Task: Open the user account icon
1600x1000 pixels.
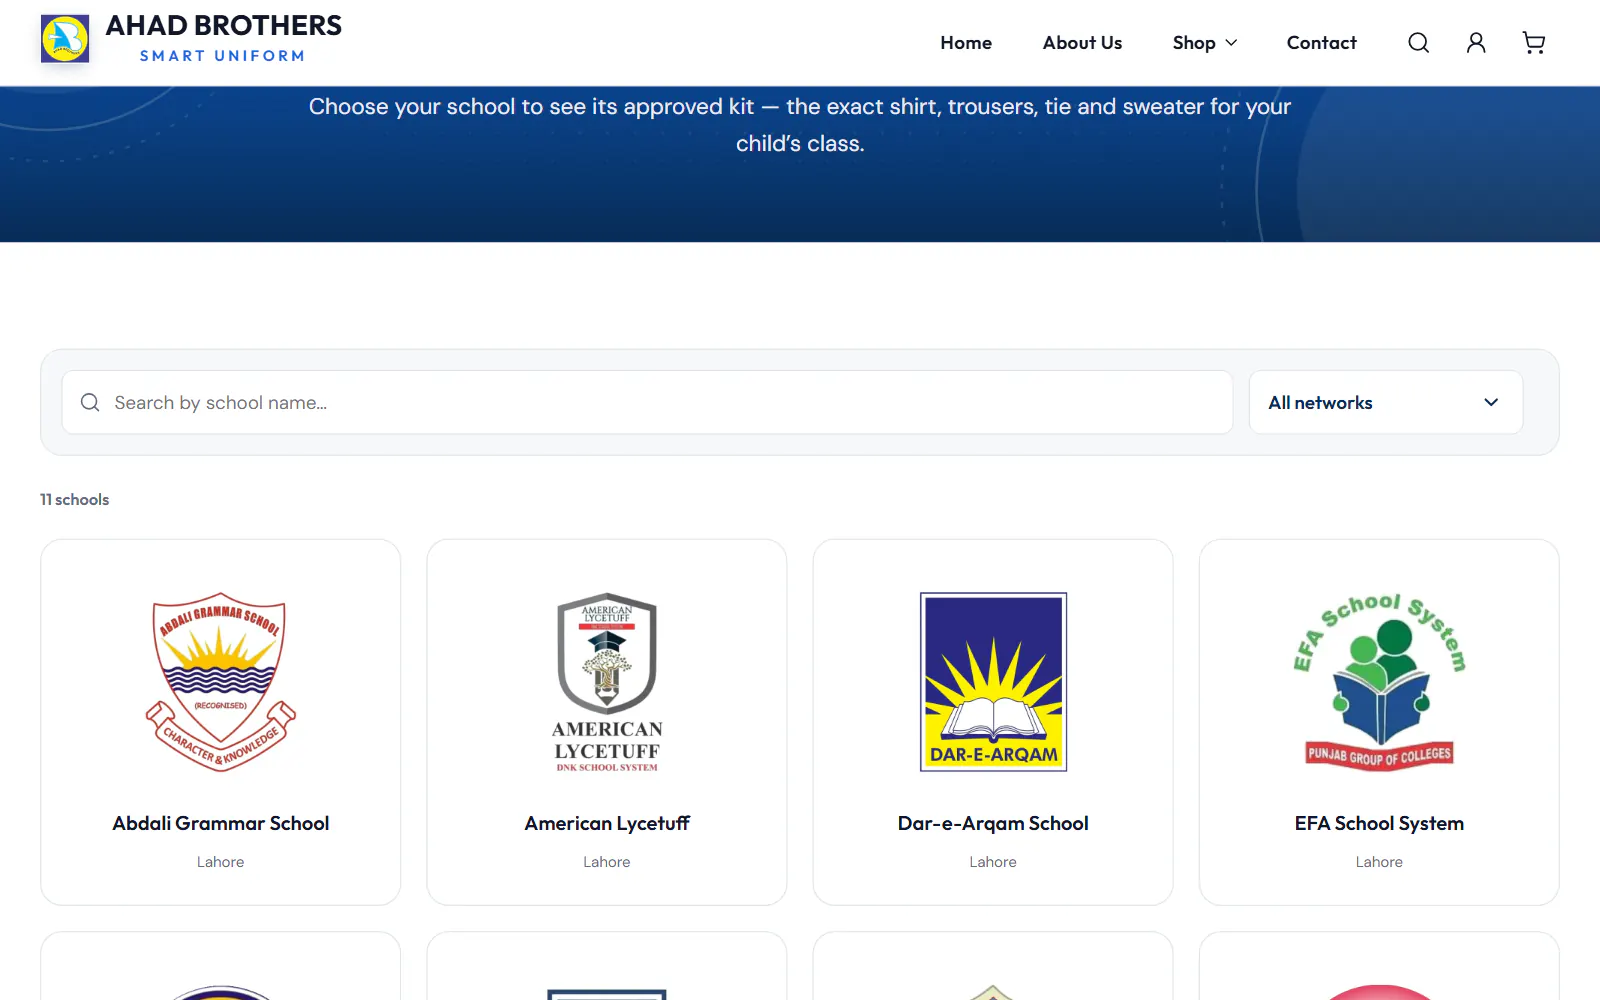Action: pyautogui.click(x=1476, y=42)
